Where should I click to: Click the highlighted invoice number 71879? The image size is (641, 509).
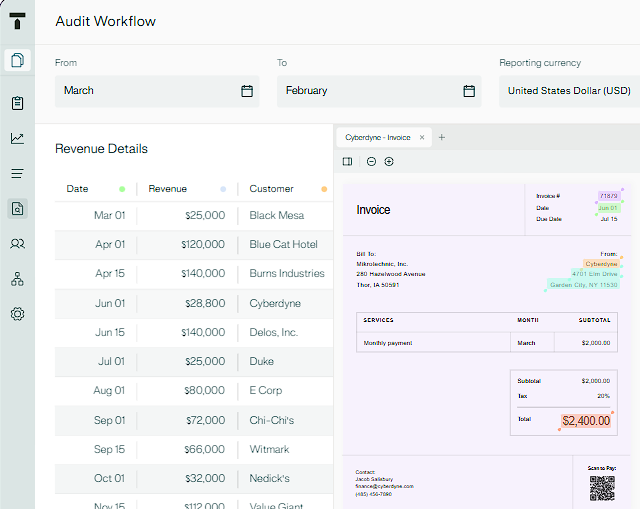point(609,196)
